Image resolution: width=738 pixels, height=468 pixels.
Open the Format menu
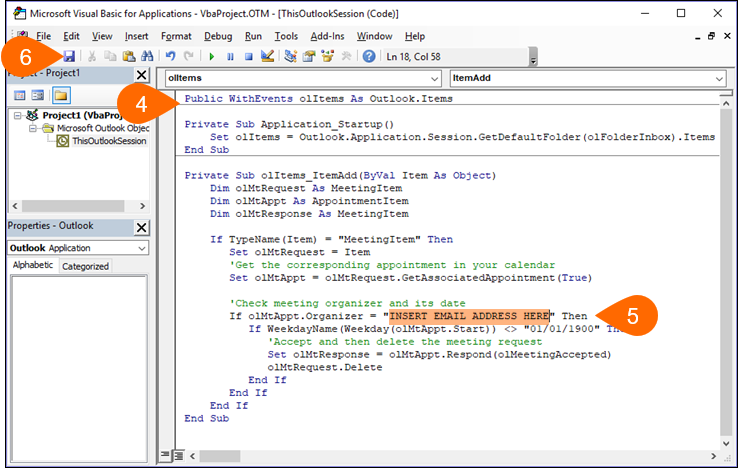click(x=176, y=36)
